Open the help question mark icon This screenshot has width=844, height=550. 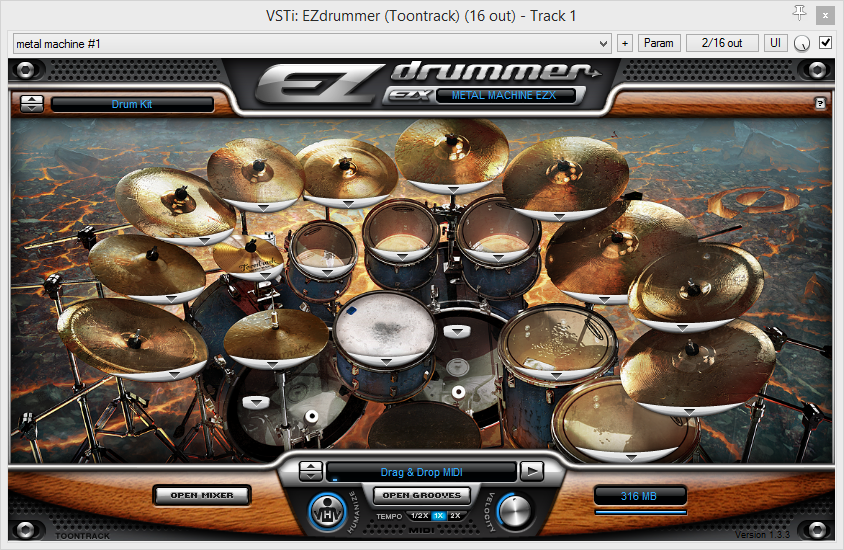click(820, 103)
